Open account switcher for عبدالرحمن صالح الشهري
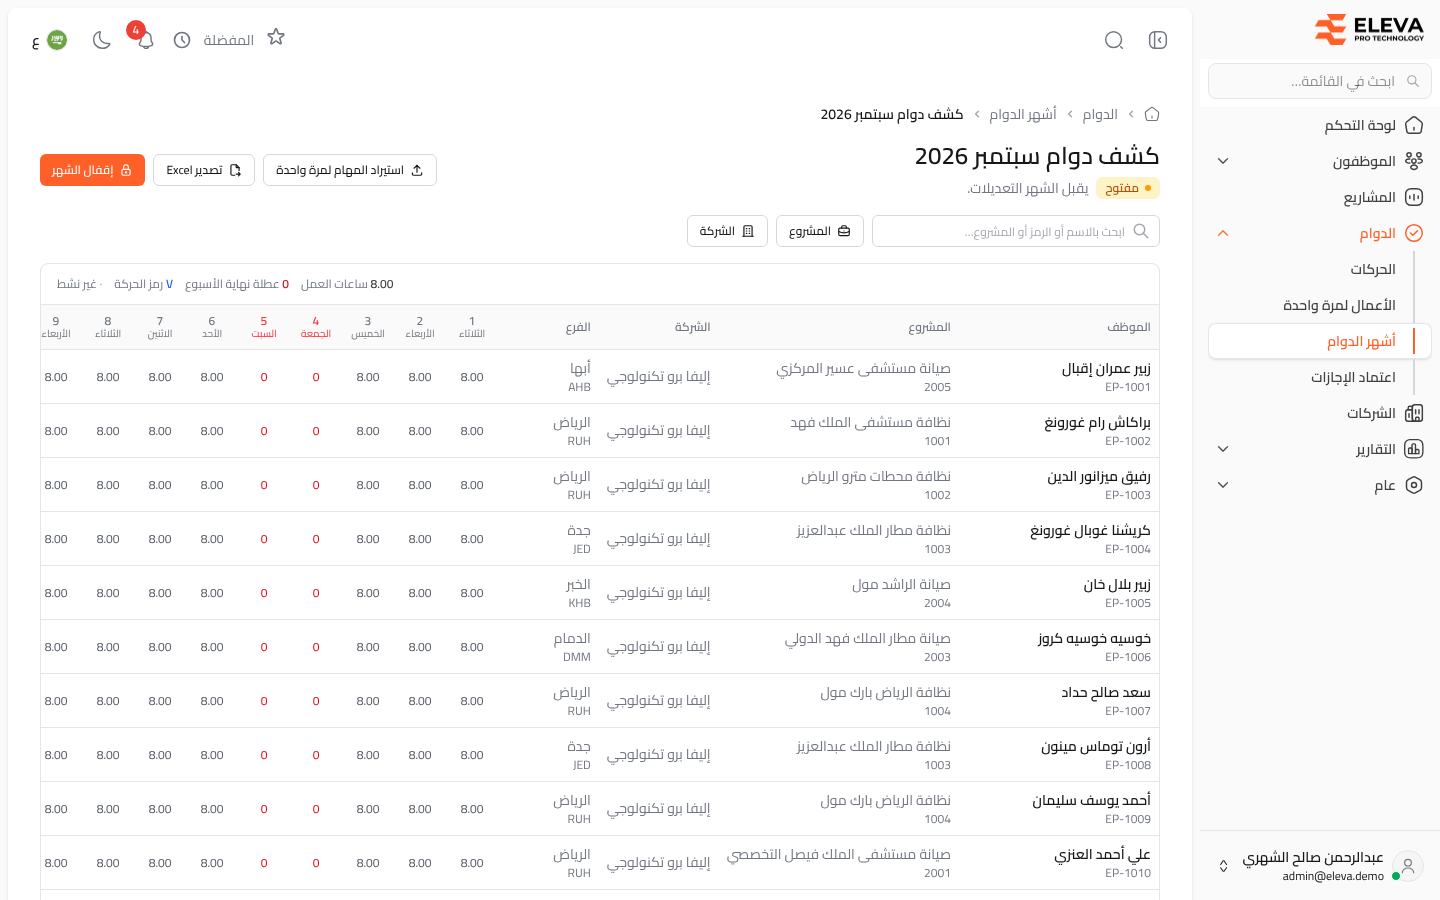The height and width of the screenshot is (900, 1440). pos(1320,866)
